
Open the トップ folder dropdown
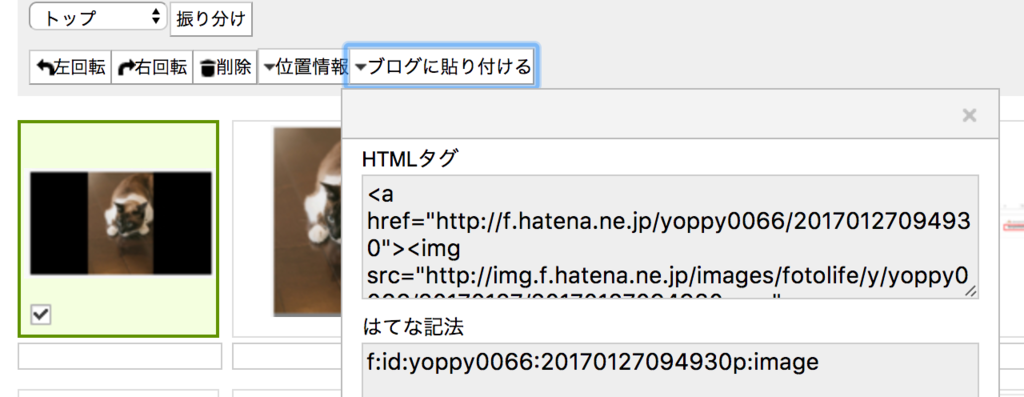98,17
